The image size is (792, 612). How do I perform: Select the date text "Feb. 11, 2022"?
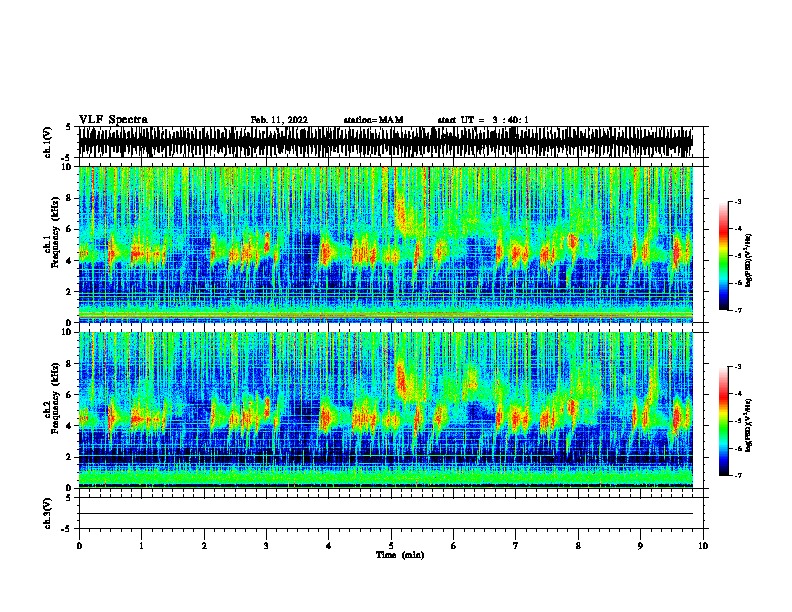tap(279, 120)
